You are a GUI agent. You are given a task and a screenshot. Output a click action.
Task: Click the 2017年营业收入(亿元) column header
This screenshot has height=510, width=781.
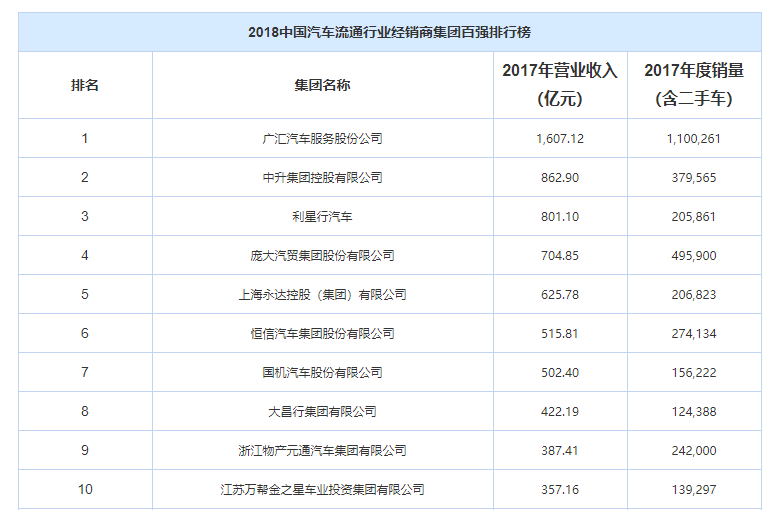tap(560, 85)
